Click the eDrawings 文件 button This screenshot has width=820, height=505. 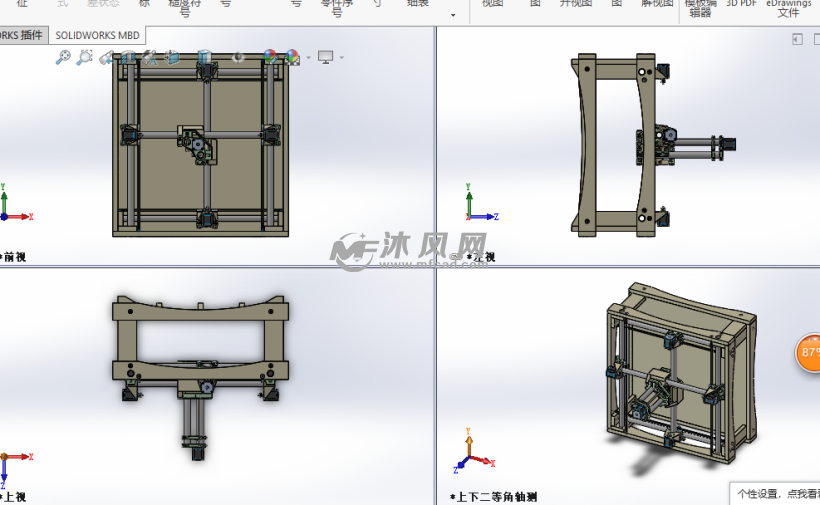click(x=788, y=8)
